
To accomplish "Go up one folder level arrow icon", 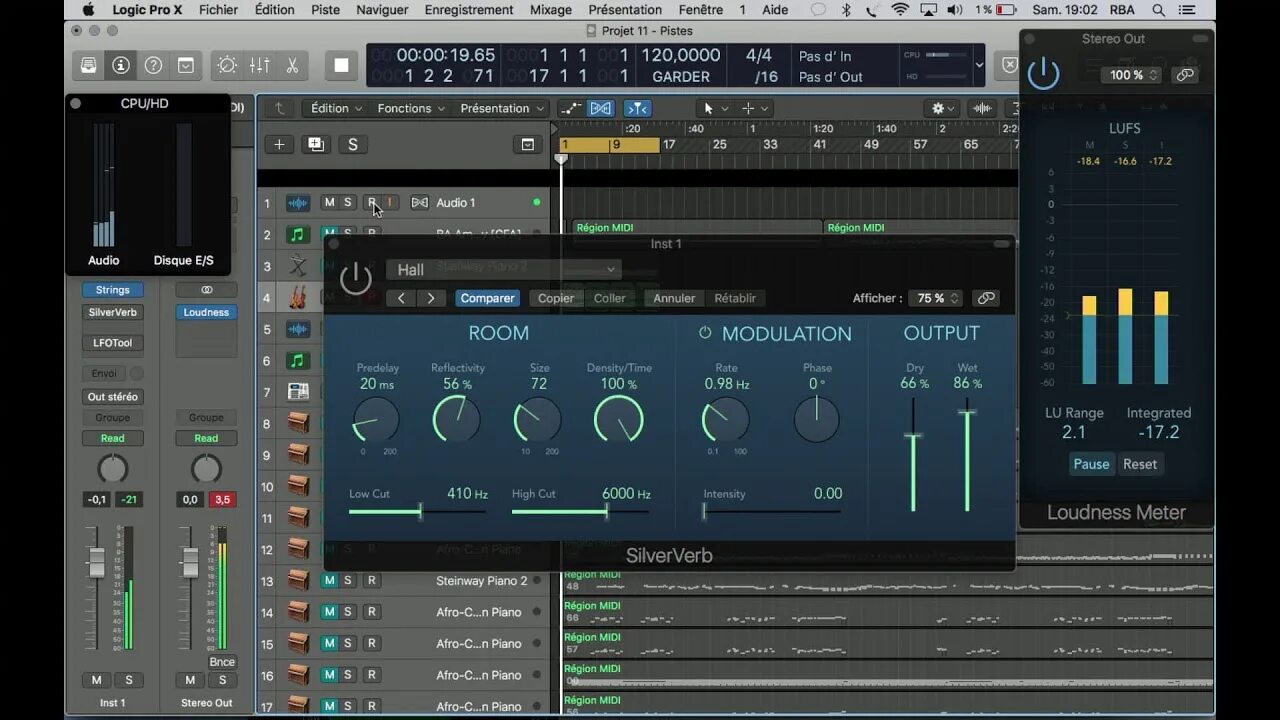I will tap(279, 108).
